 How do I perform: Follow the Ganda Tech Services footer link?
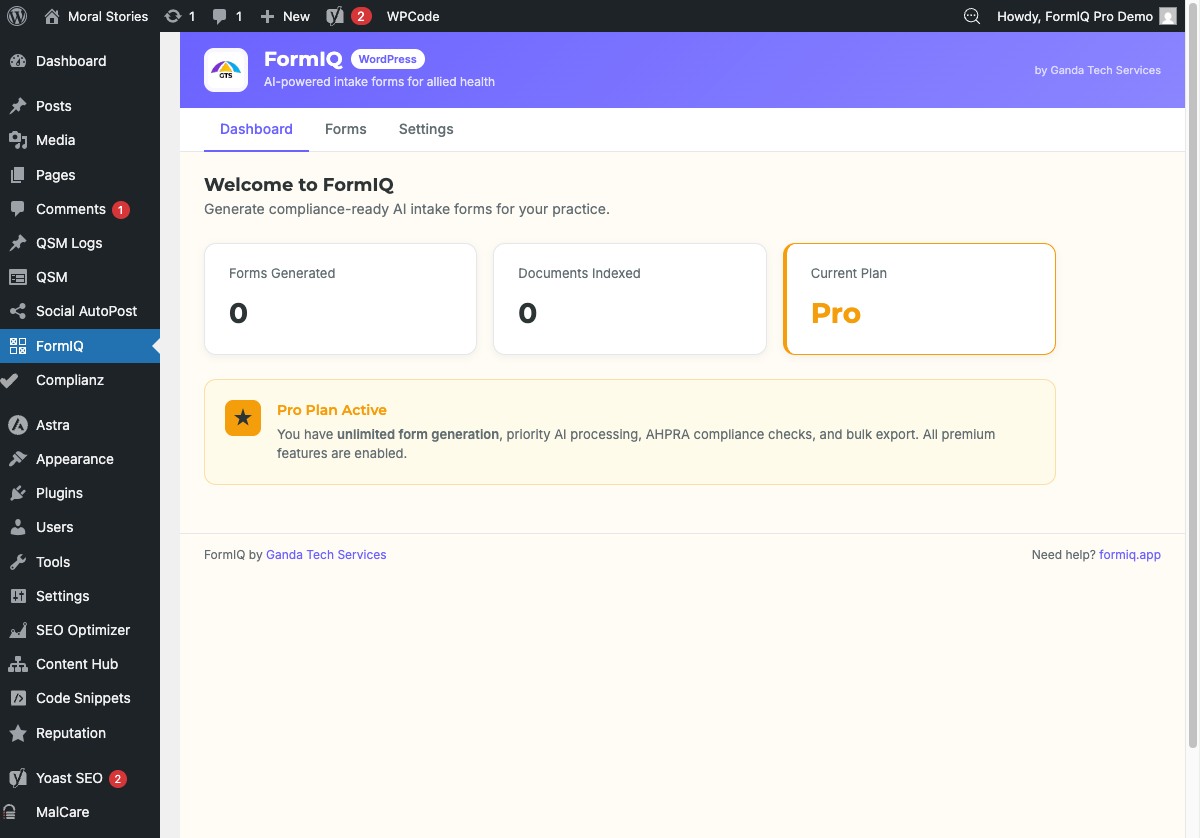pyautogui.click(x=326, y=555)
